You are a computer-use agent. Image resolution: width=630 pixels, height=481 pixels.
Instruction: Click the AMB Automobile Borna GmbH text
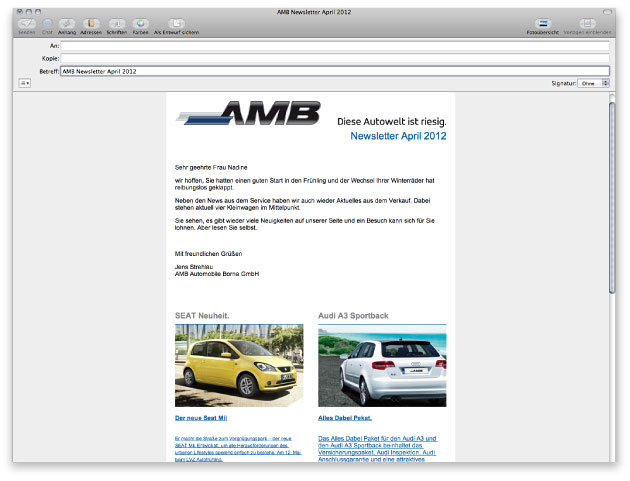coord(217,274)
